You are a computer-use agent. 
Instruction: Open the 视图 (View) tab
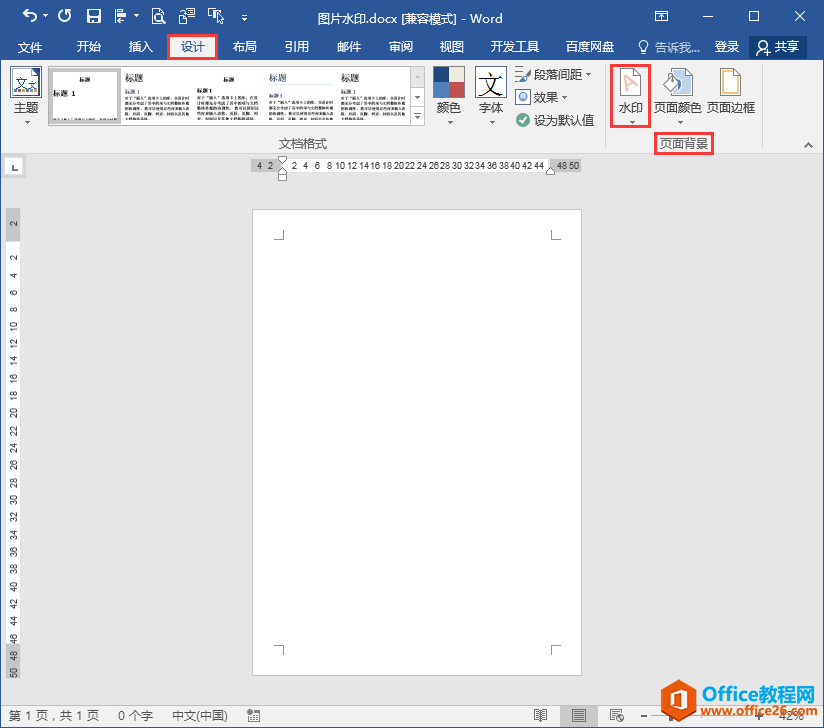pyautogui.click(x=451, y=47)
